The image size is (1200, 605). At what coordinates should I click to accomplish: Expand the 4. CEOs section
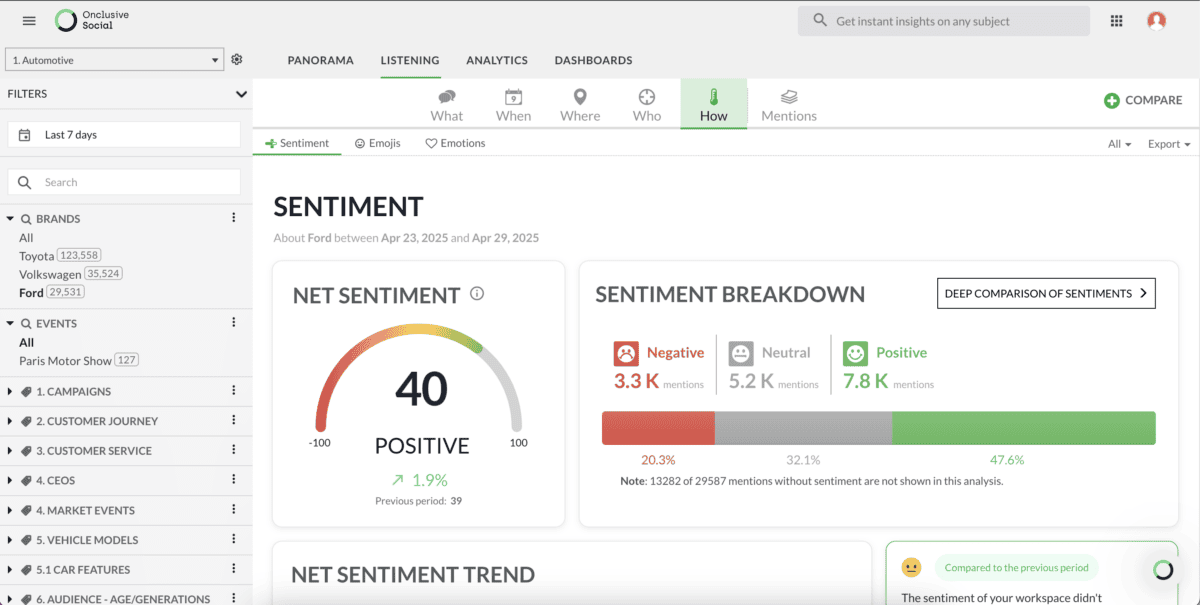(10, 480)
